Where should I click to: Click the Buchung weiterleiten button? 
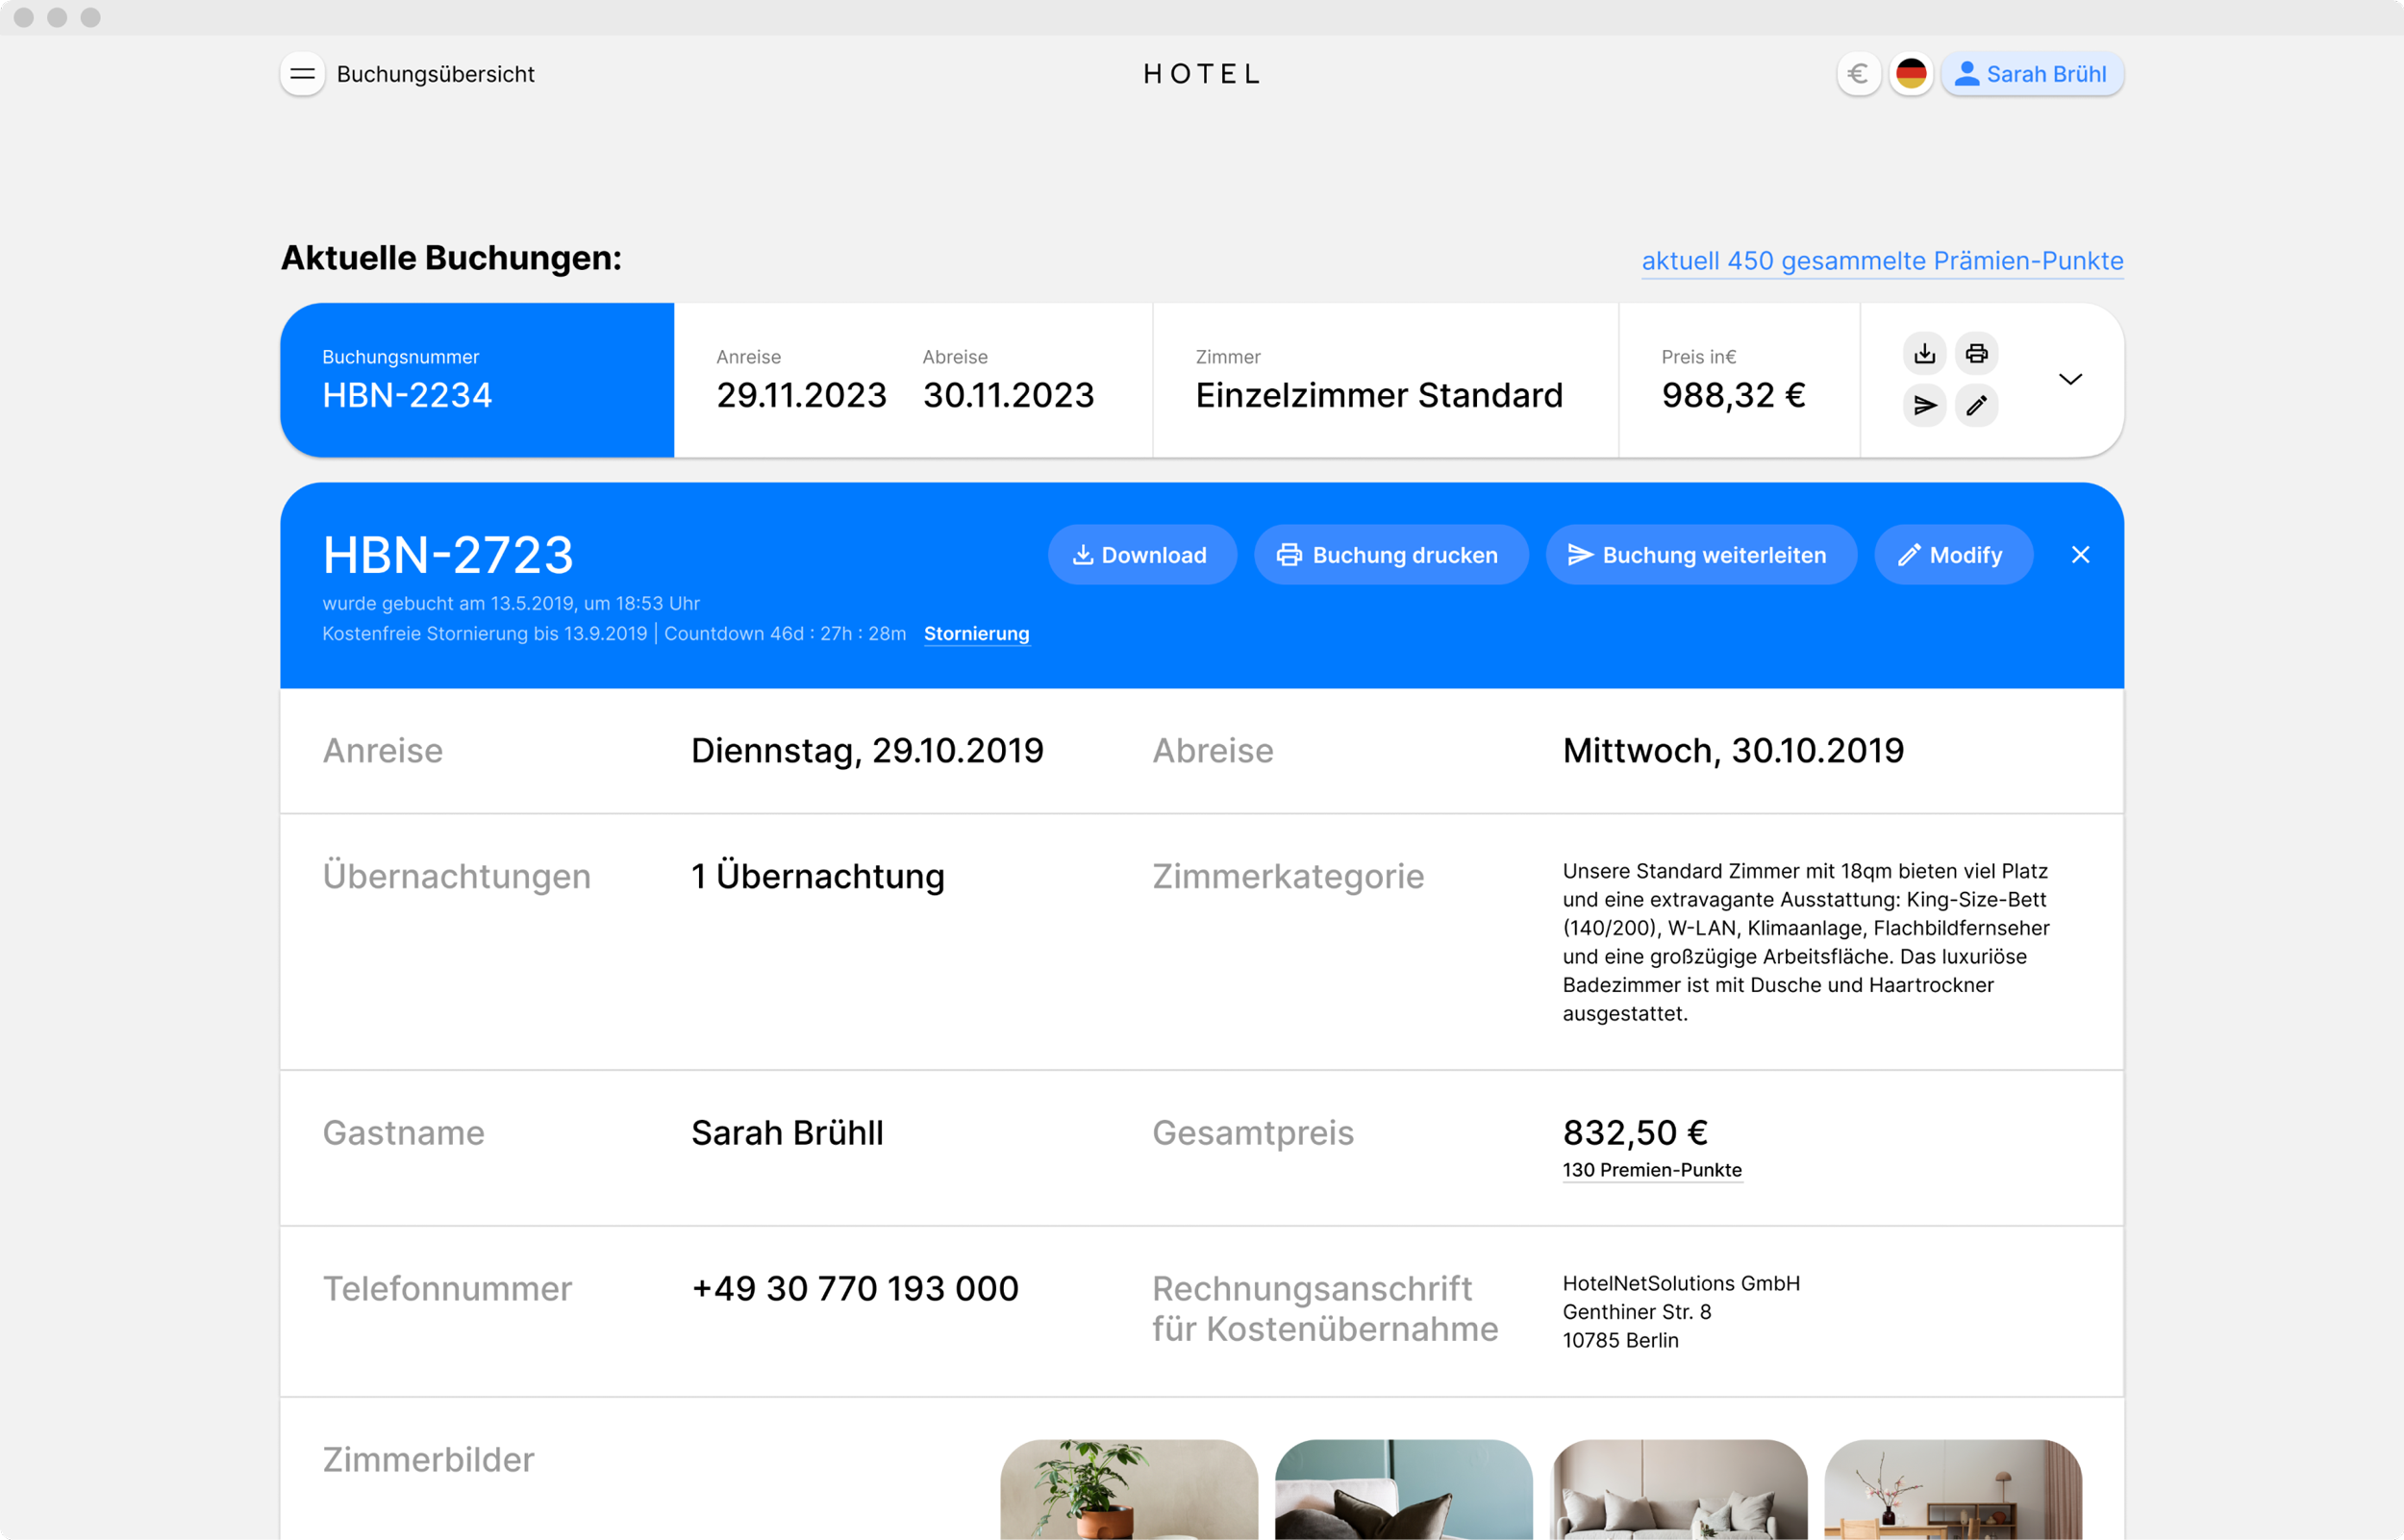tap(1700, 555)
